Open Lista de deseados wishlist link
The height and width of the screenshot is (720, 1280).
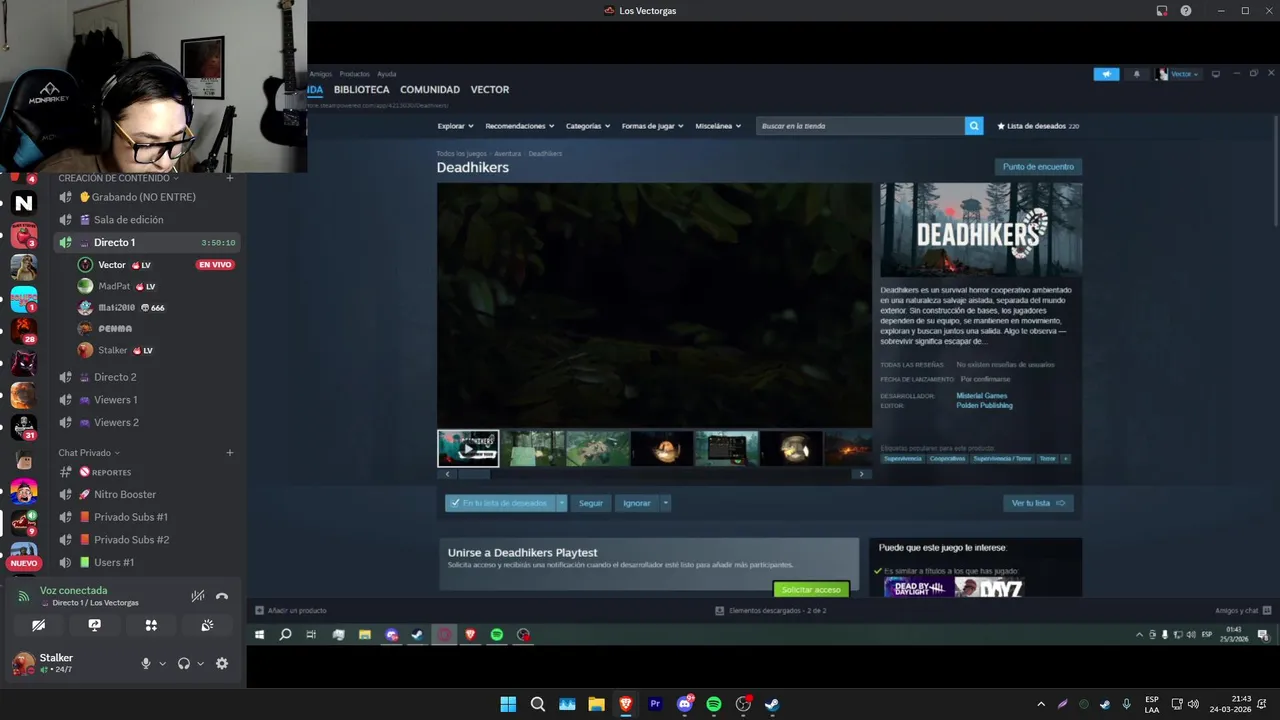coord(1038,126)
